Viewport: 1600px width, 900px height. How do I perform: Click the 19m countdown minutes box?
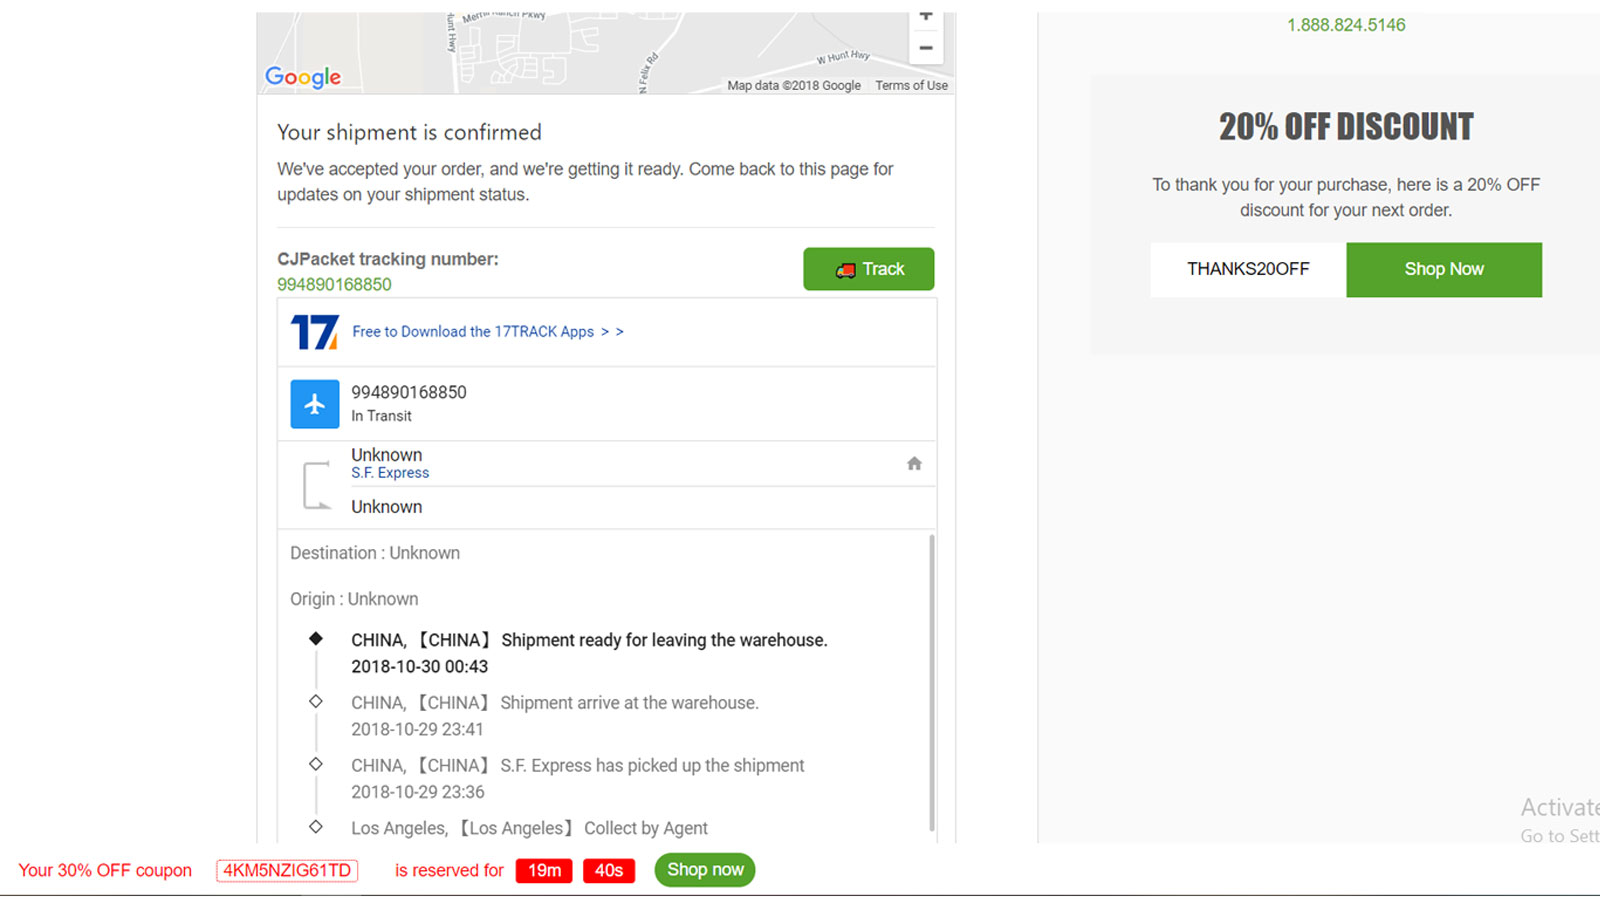(544, 871)
